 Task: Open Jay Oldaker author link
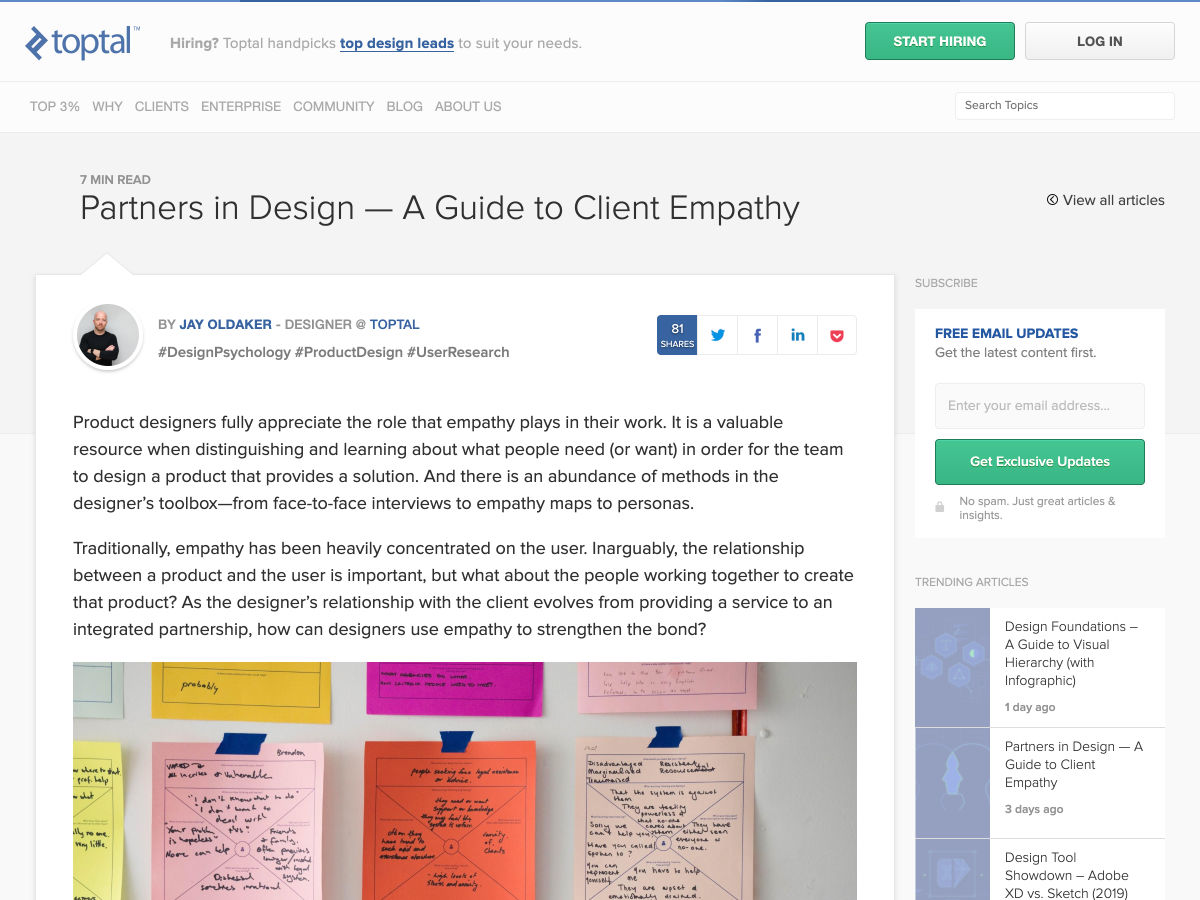click(225, 324)
